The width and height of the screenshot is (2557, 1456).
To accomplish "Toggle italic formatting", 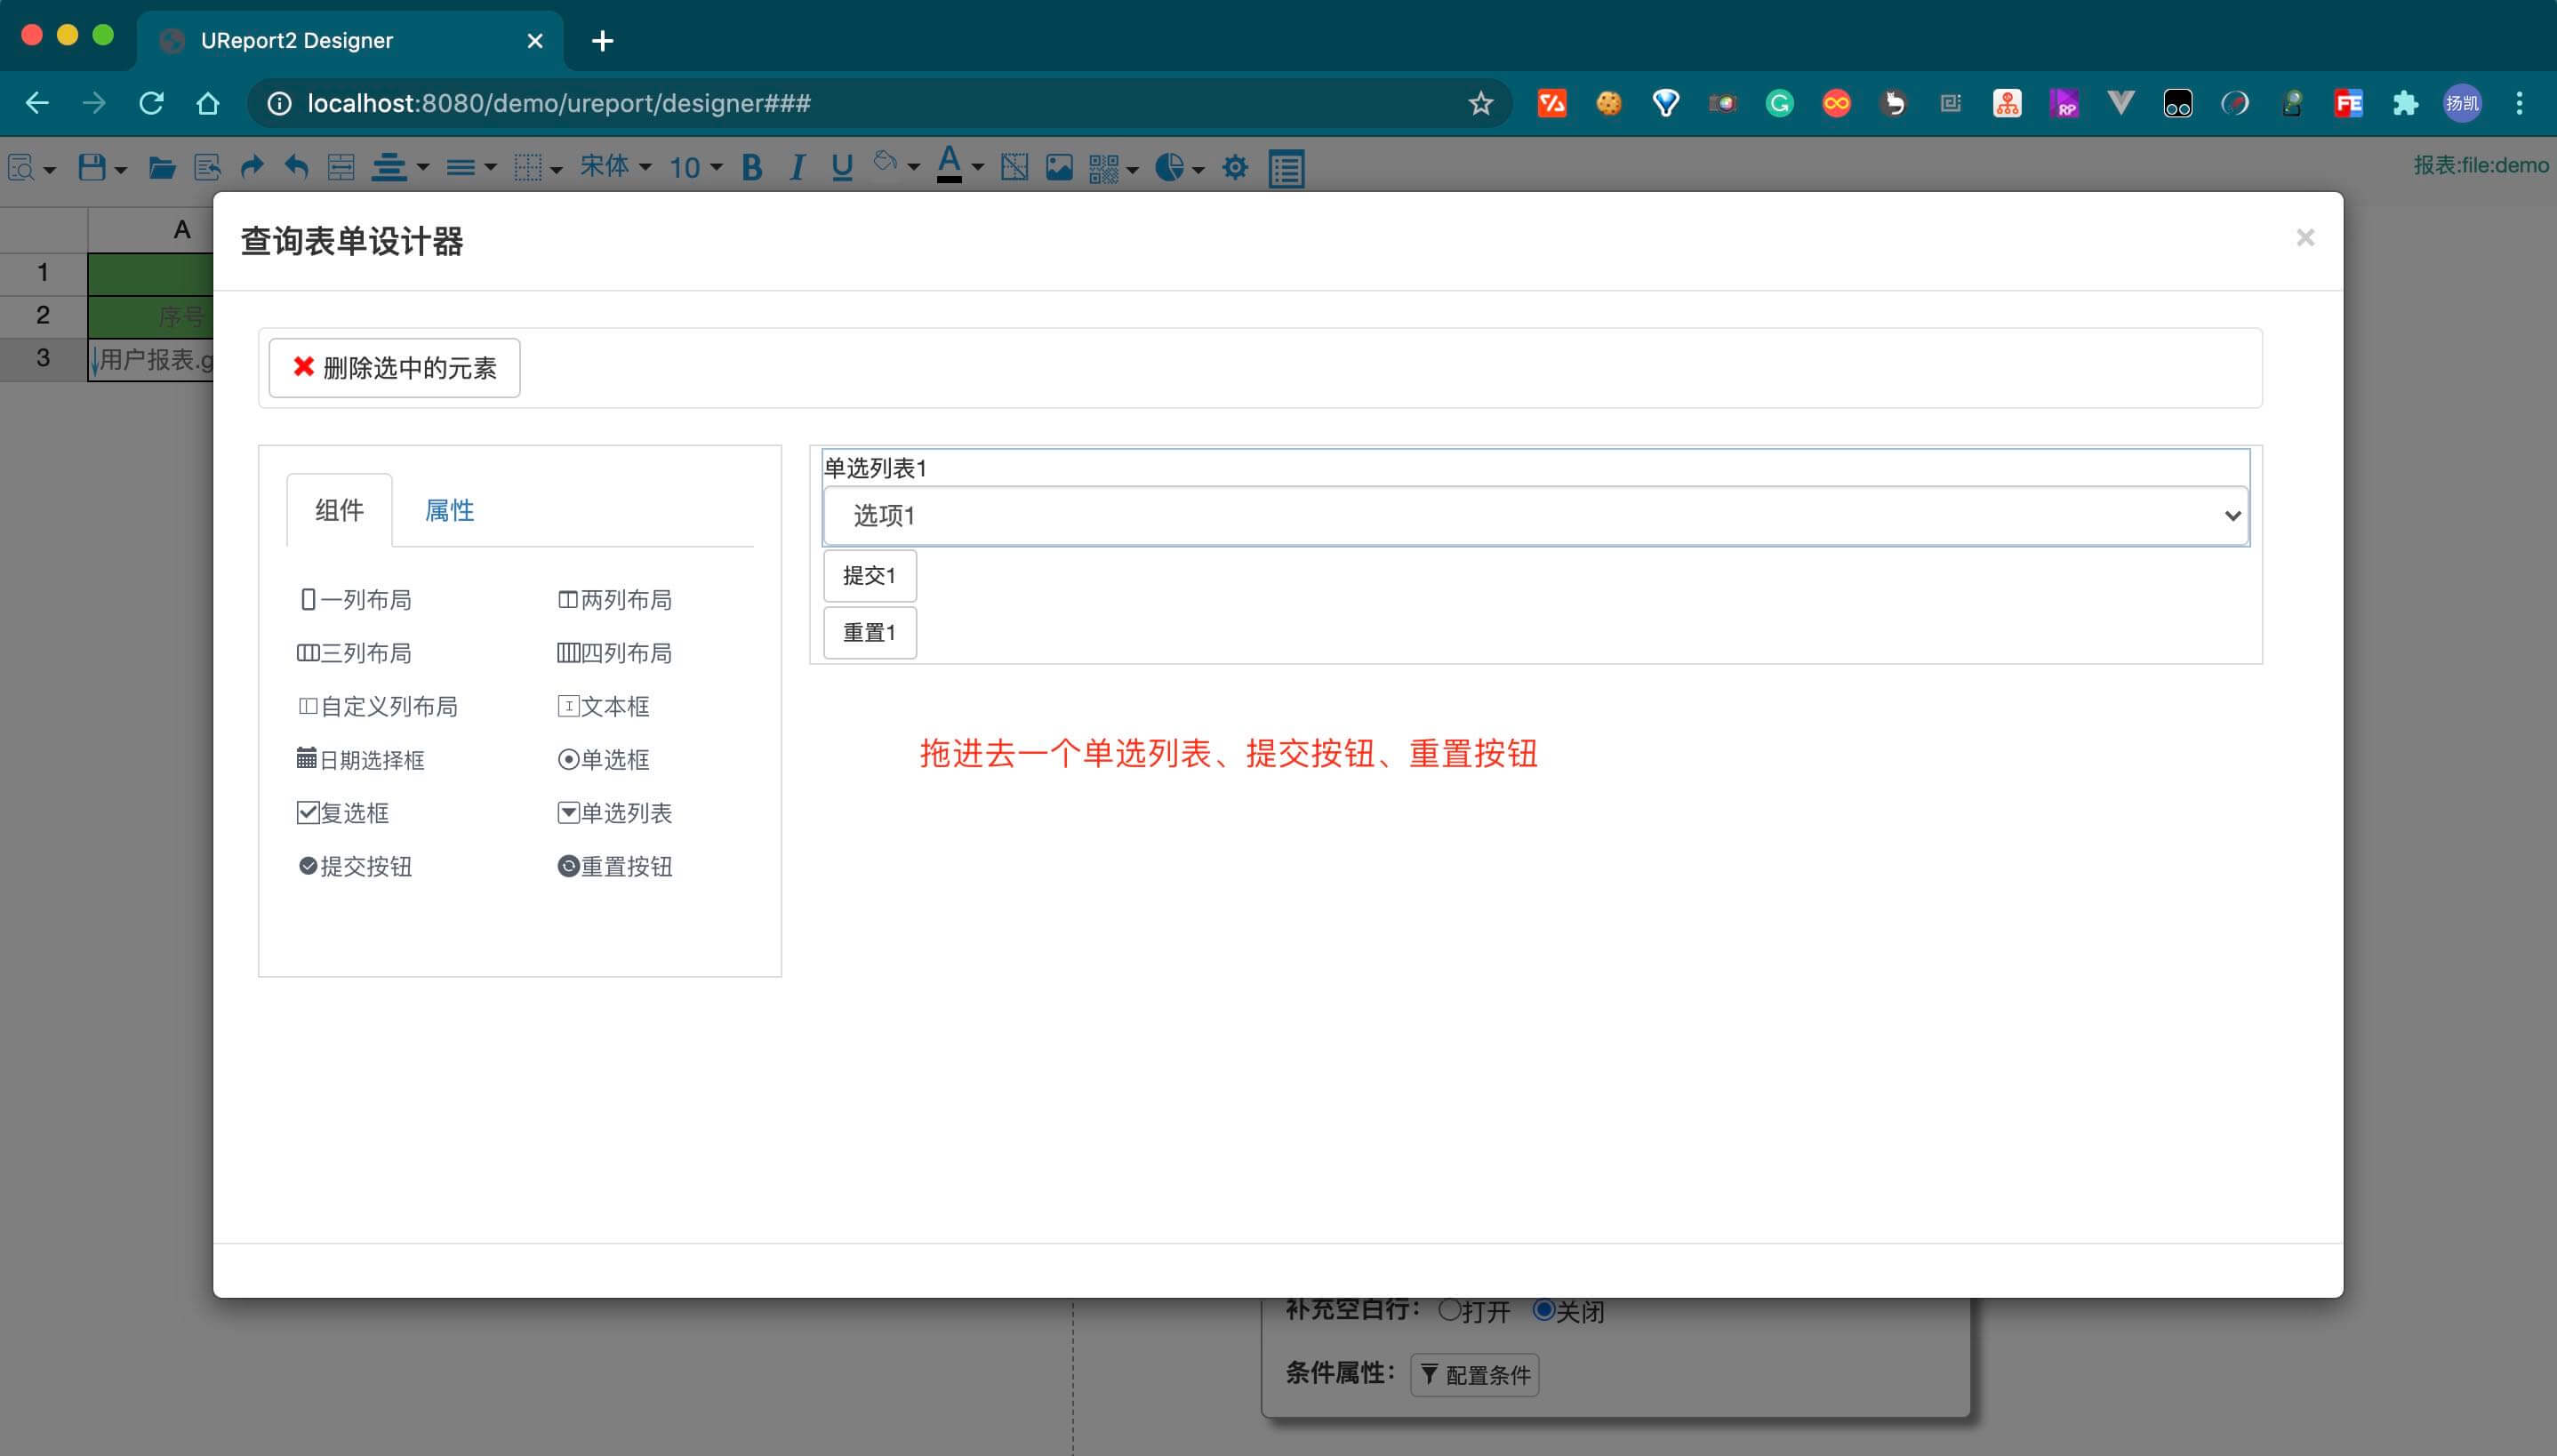I will click(x=797, y=167).
